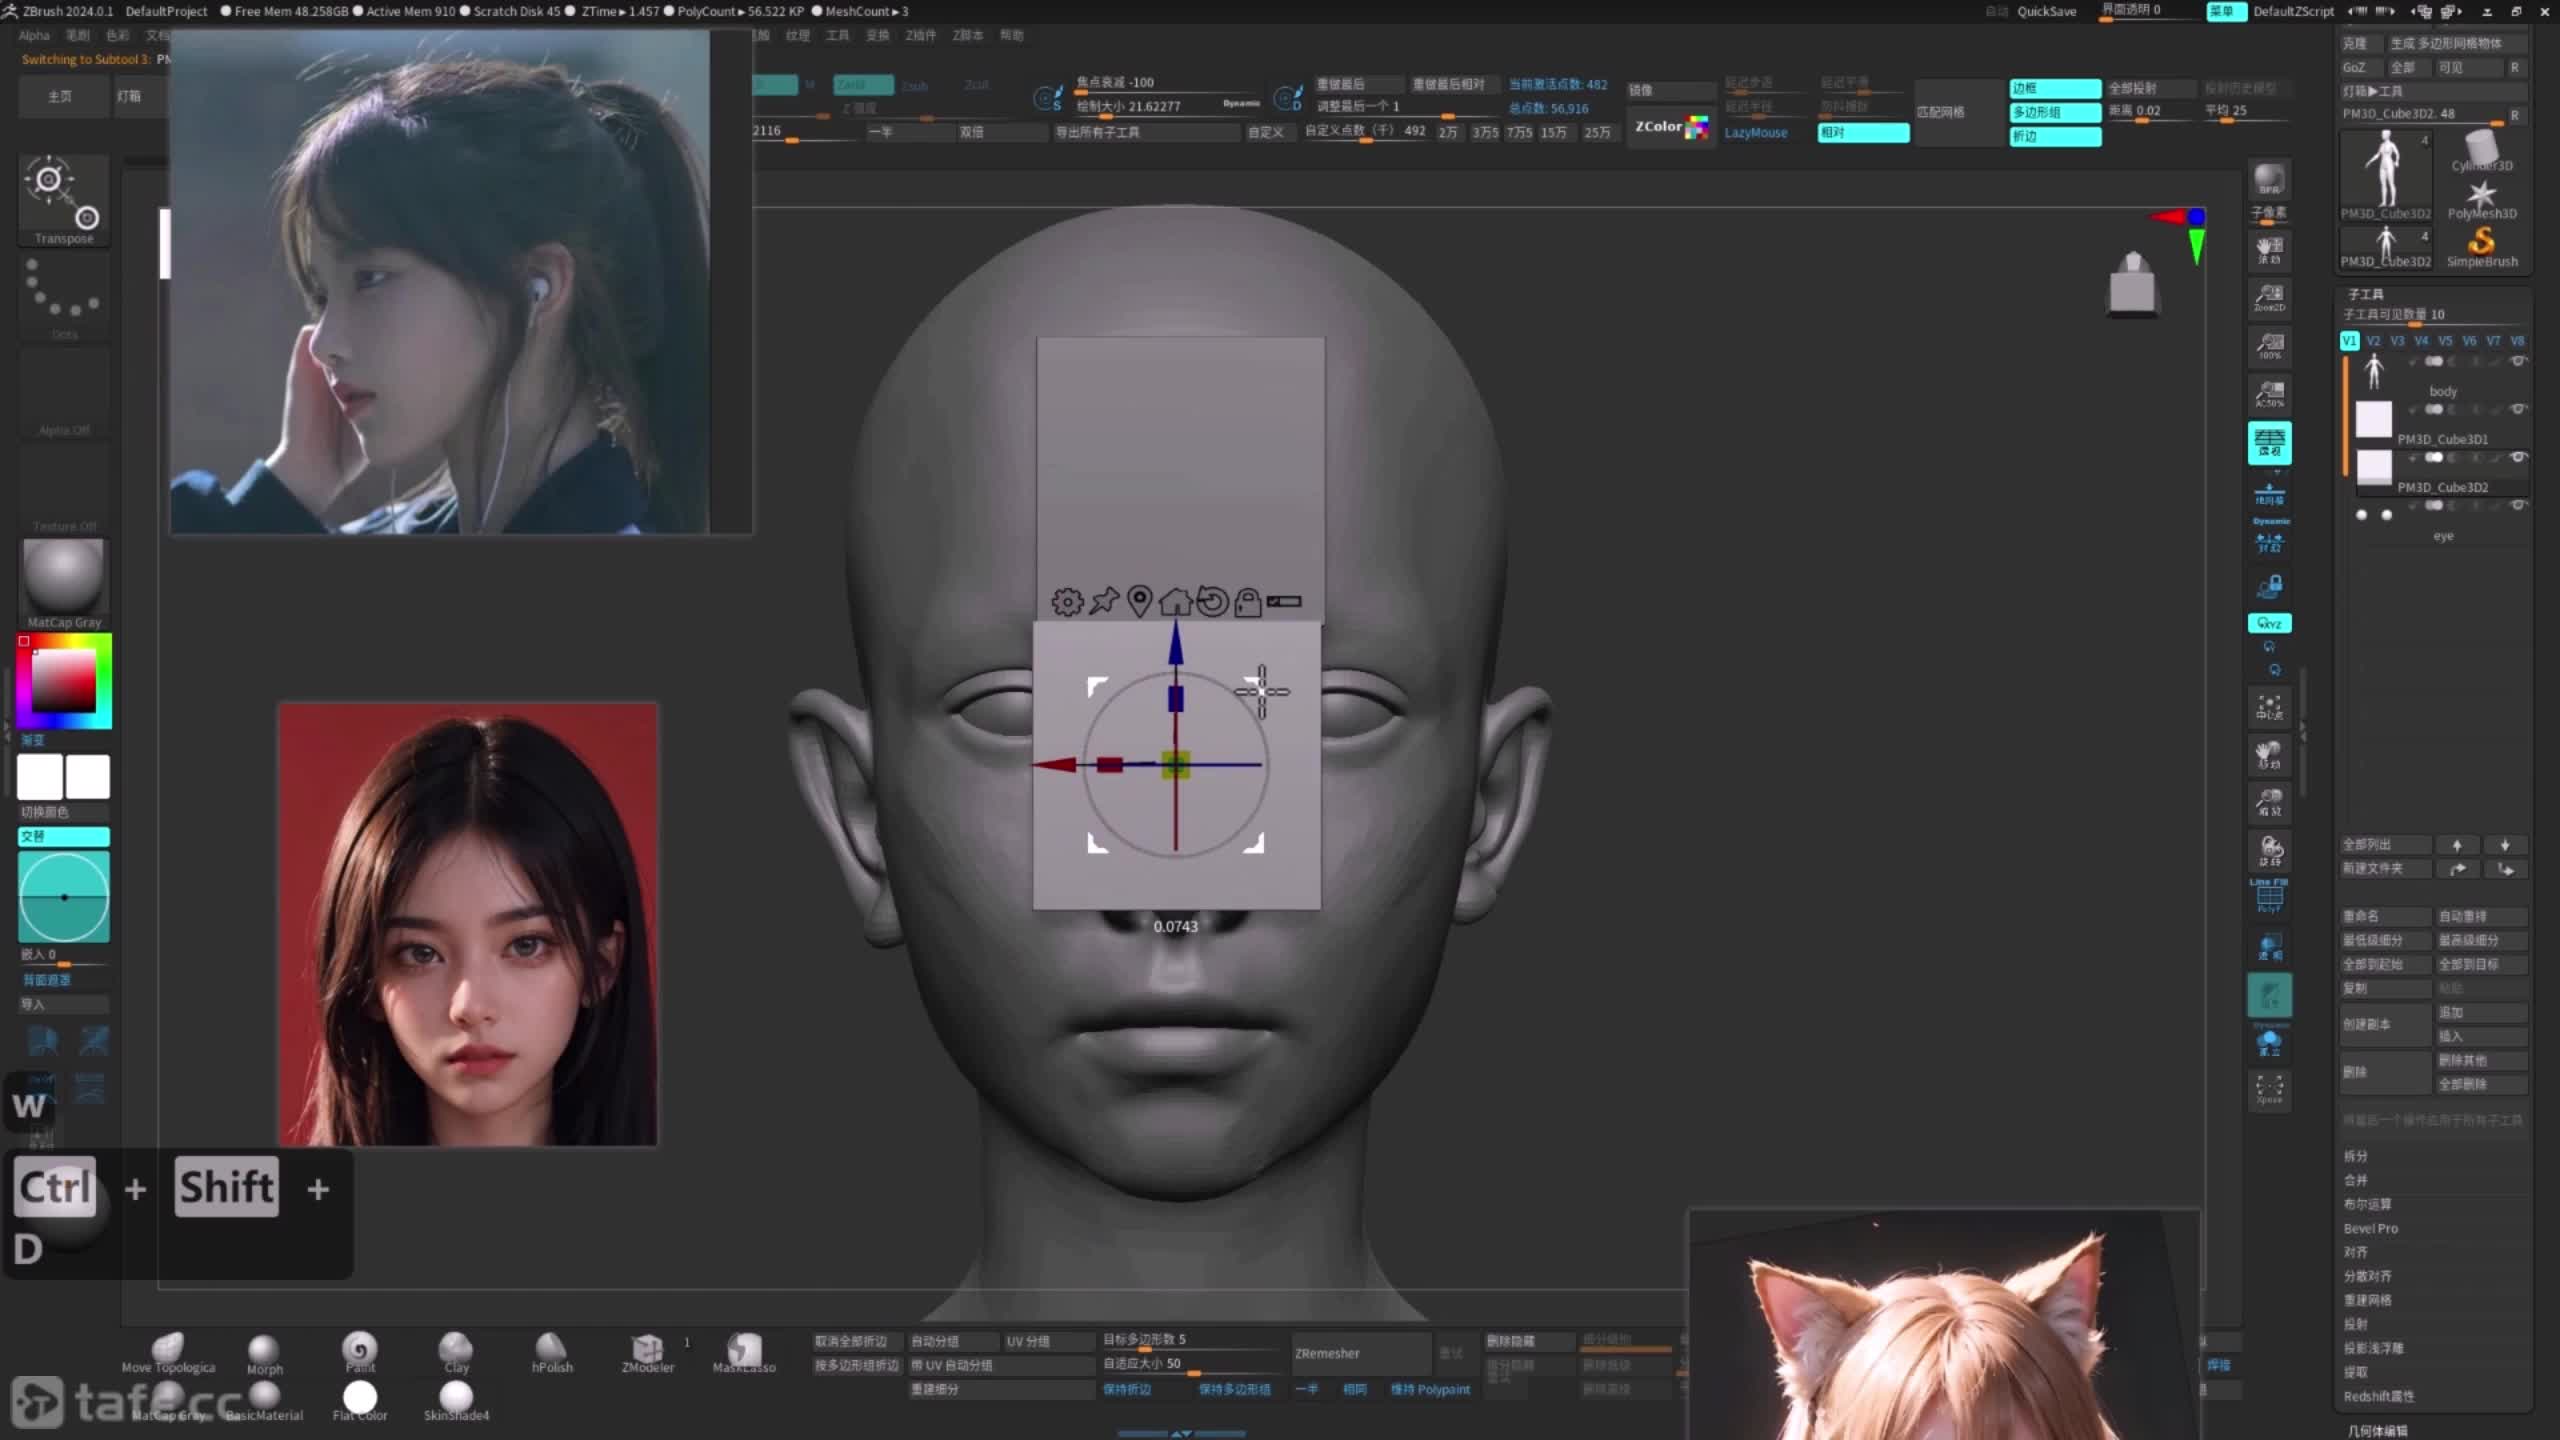Click the ZRemesher button
This screenshot has height=1440, width=2560.
[1360, 1353]
